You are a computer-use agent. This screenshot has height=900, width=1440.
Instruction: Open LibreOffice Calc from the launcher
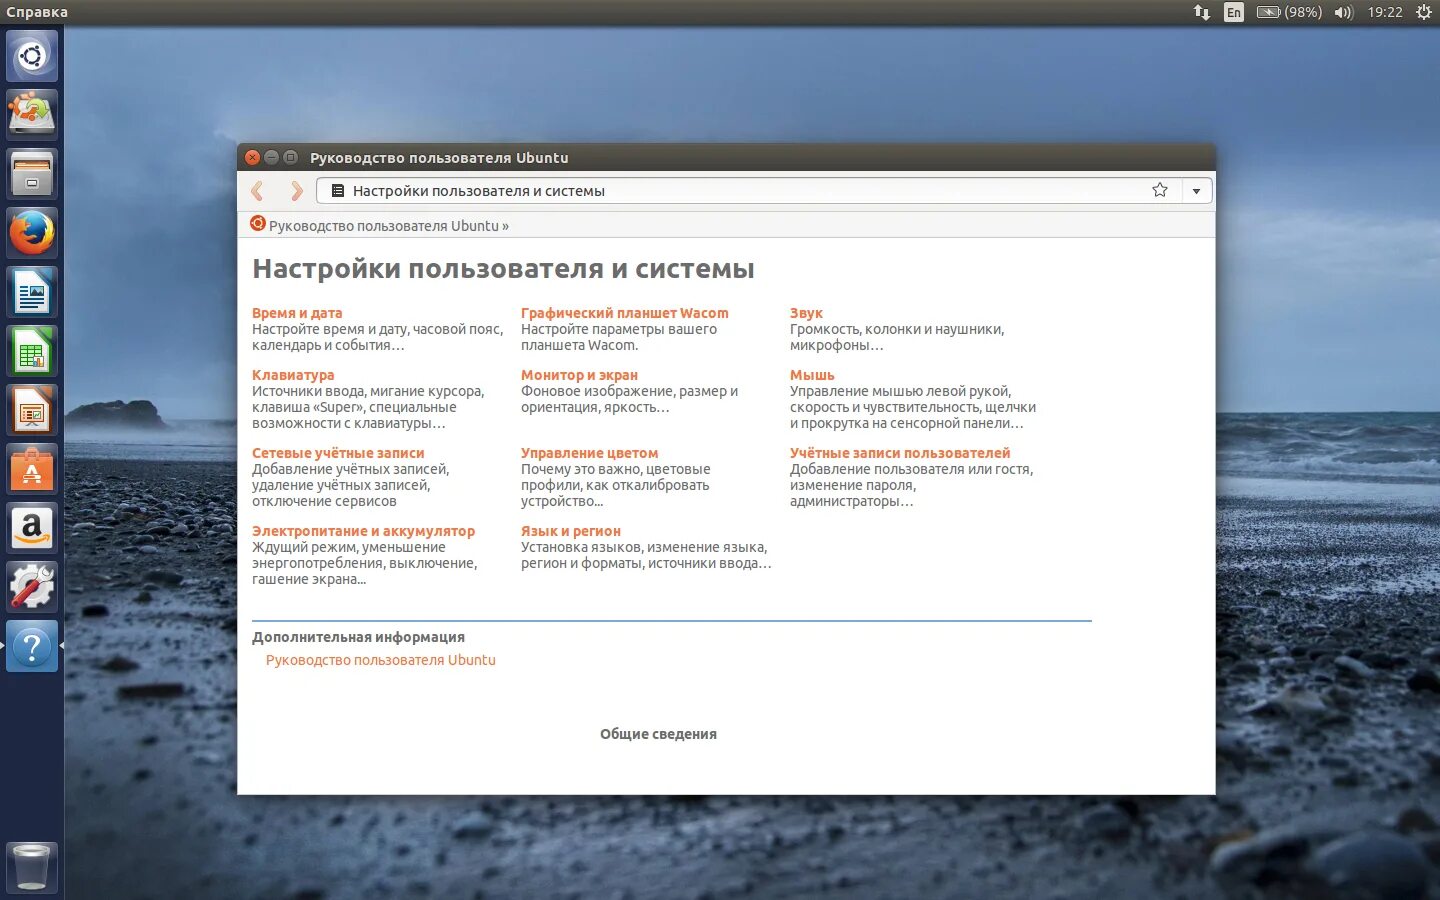coord(31,350)
